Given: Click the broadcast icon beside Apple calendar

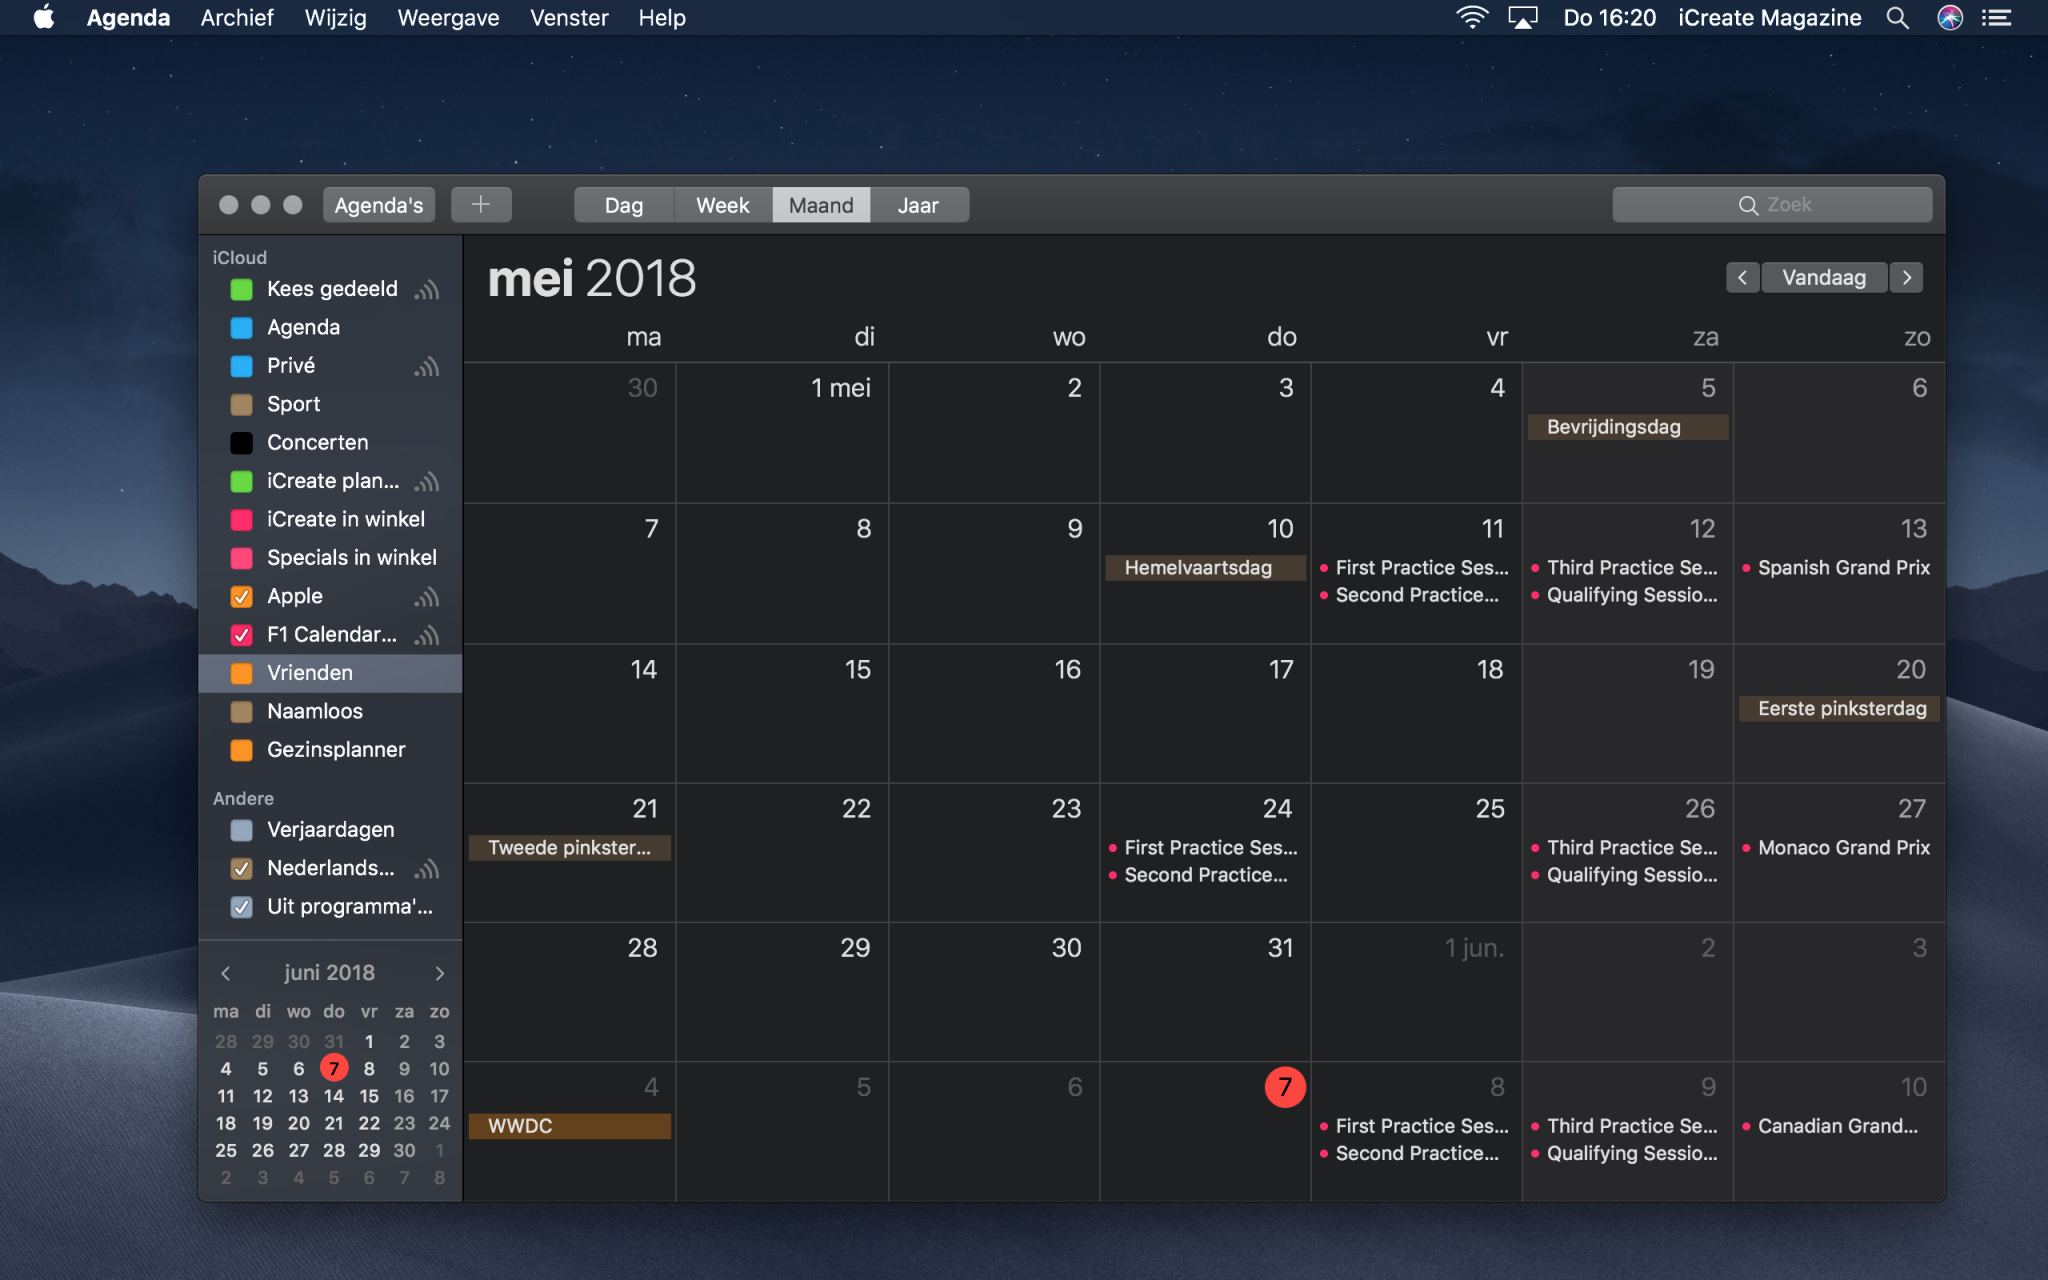Looking at the screenshot, I should pyautogui.click(x=427, y=597).
